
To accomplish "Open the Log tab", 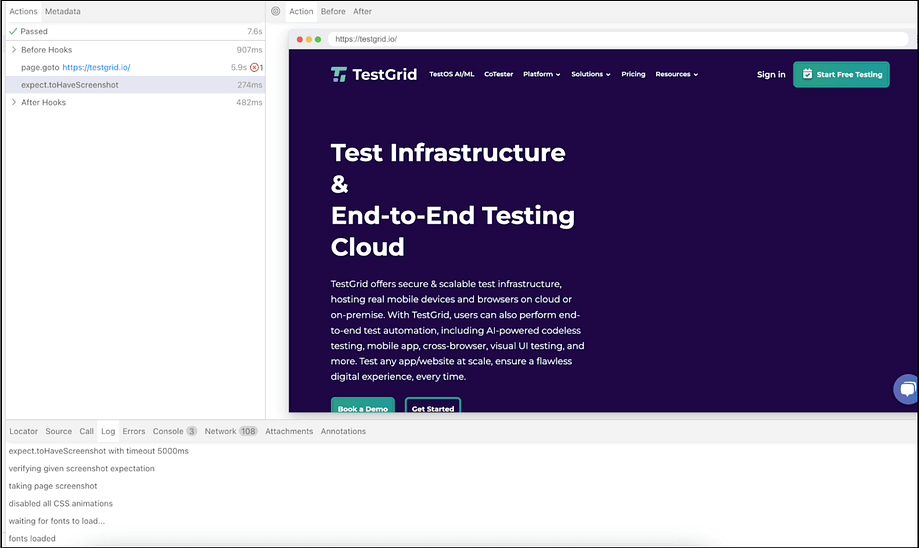I will pyautogui.click(x=108, y=431).
